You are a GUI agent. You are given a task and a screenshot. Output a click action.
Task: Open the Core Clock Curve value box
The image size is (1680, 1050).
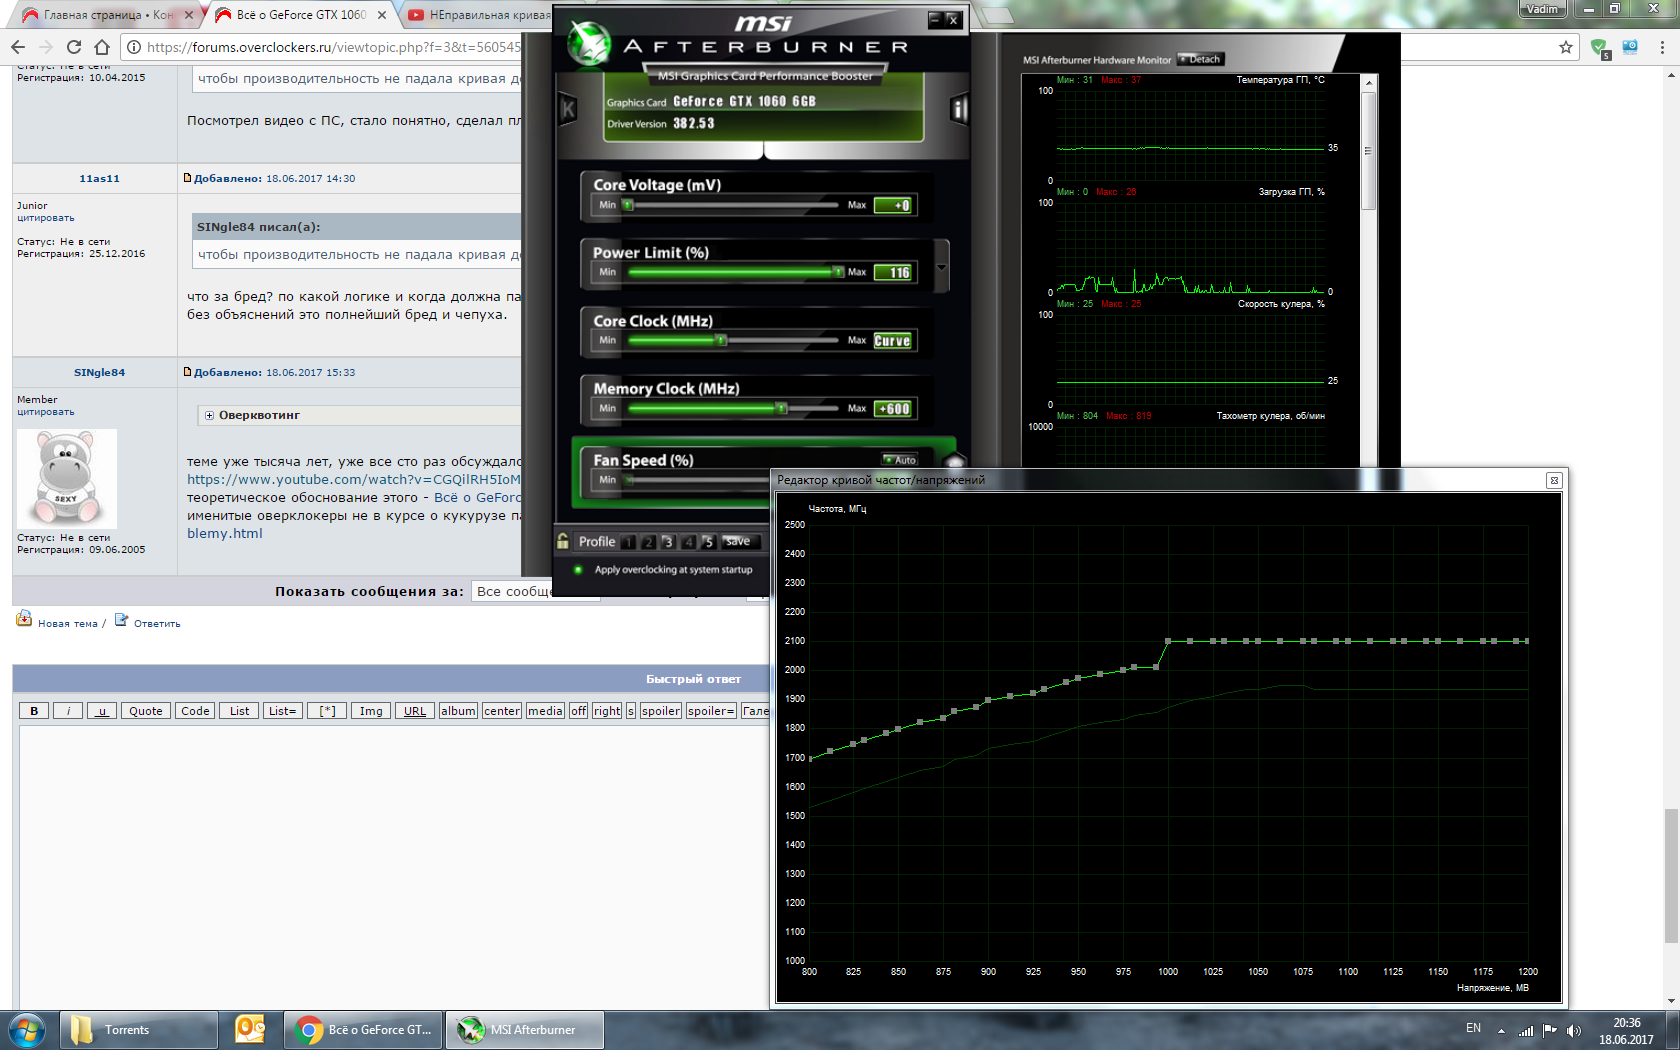[x=893, y=341]
